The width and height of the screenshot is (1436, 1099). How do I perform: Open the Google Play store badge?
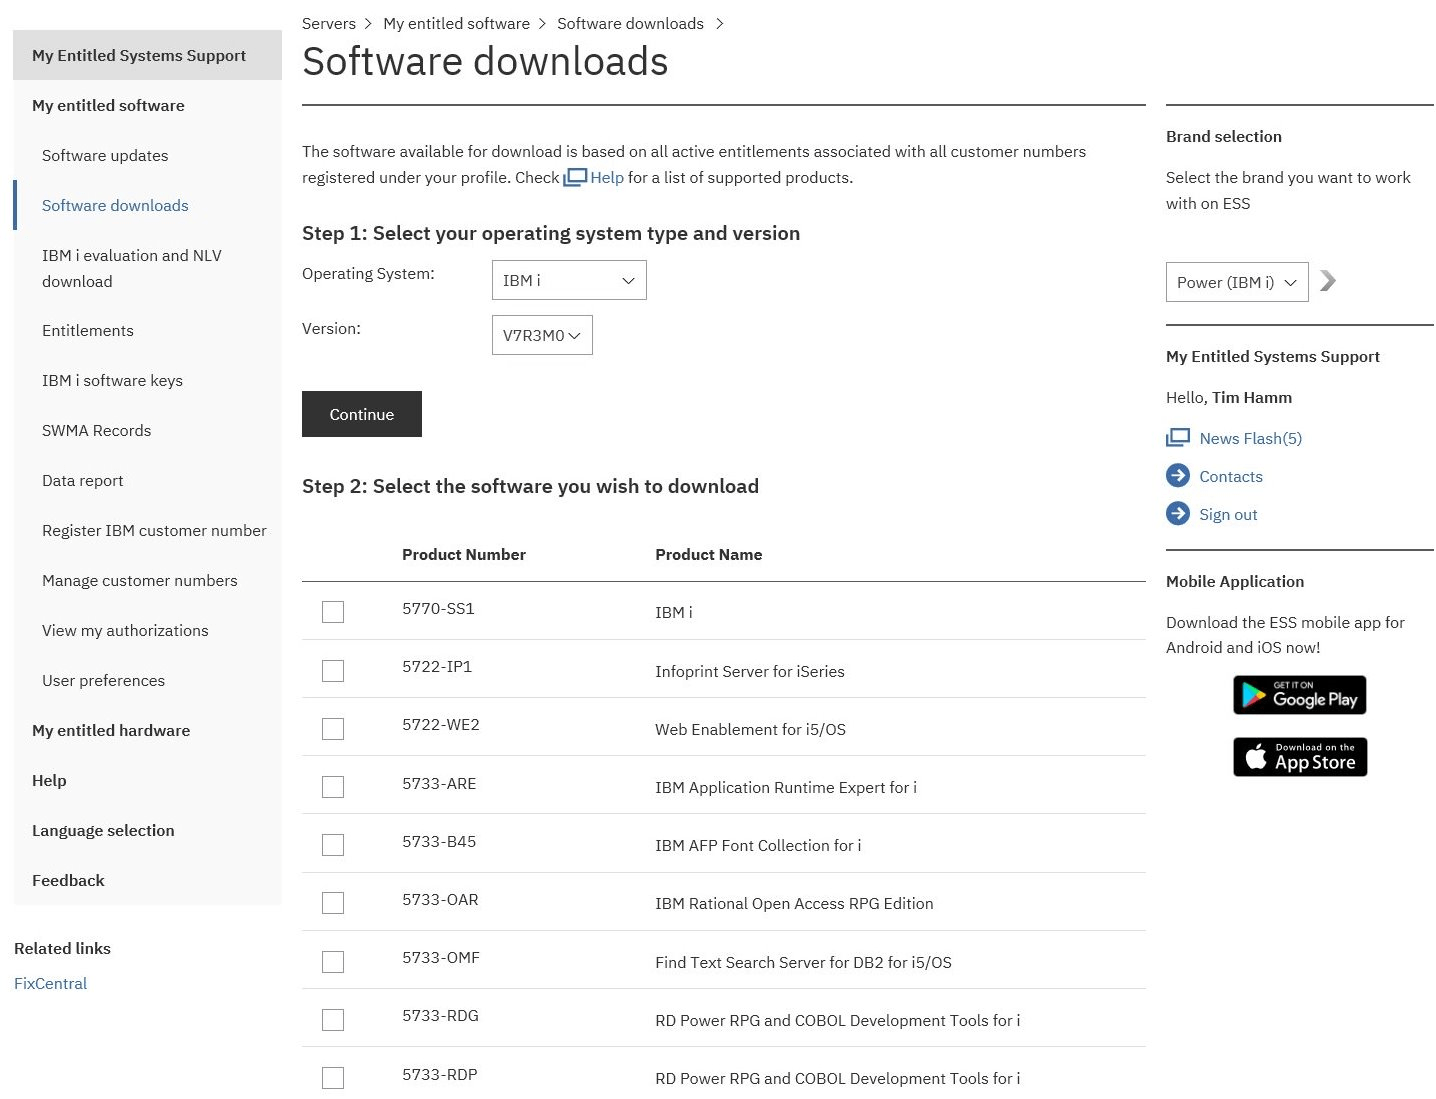tap(1300, 695)
